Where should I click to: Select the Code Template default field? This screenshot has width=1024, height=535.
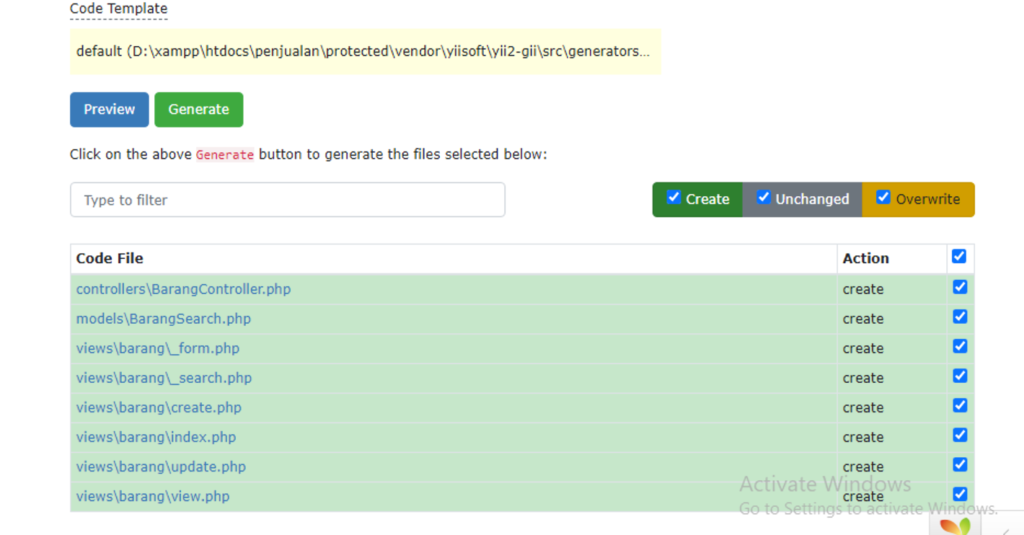click(x=365, y=52)
